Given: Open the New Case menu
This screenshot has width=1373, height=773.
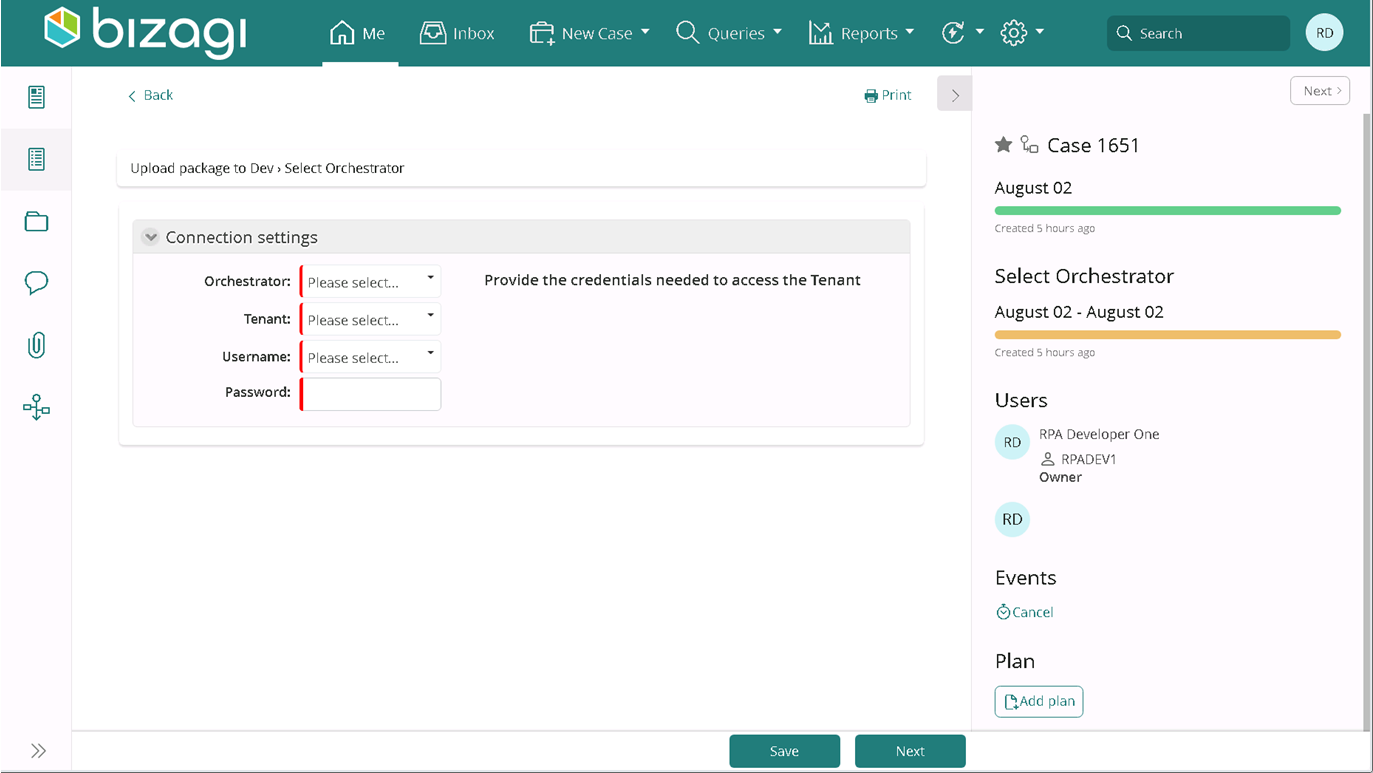Looking at the screenshot, I should pos(589,33).
